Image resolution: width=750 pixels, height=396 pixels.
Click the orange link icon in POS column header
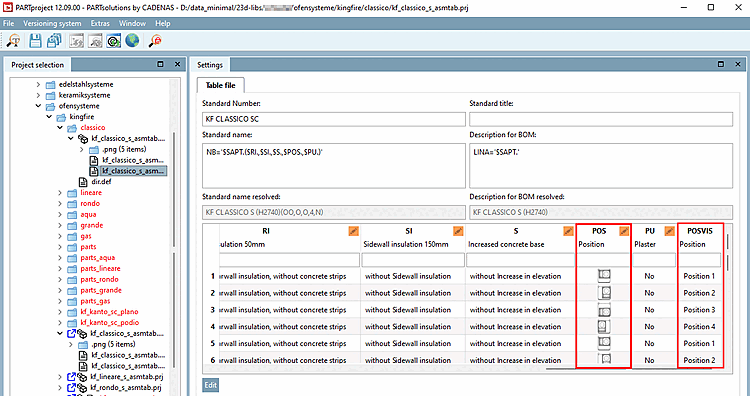[624, 231]
